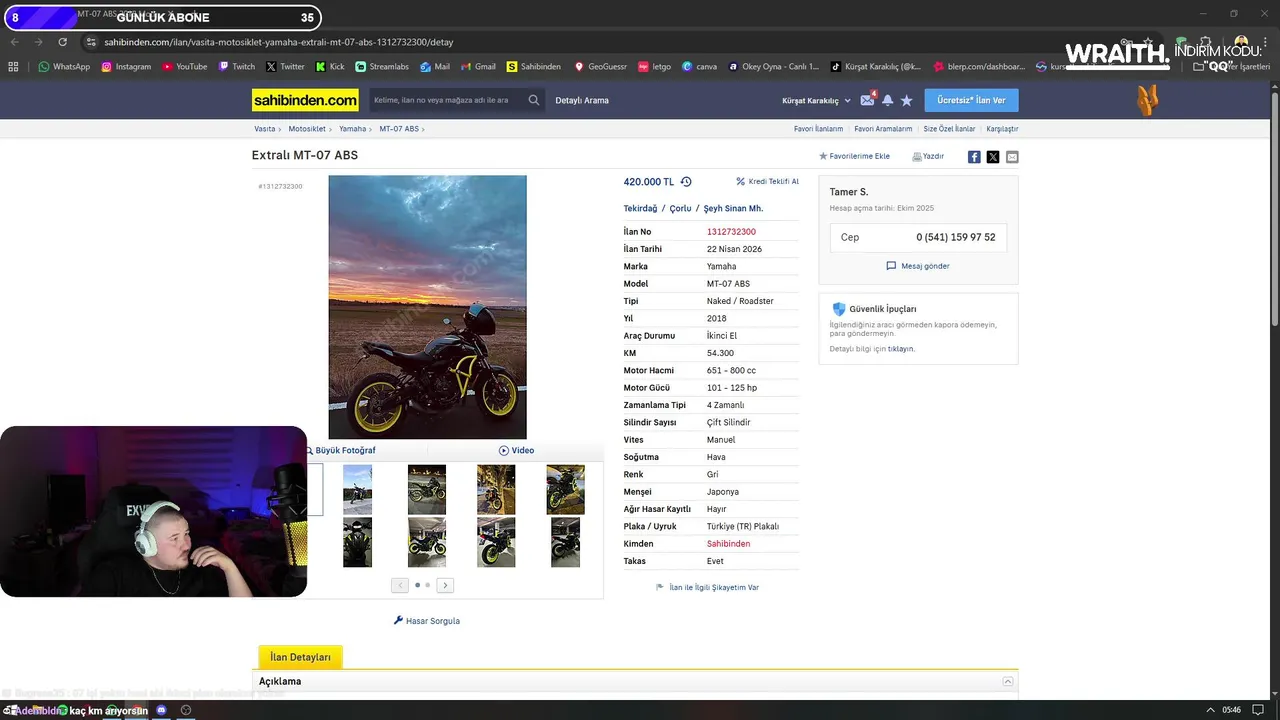Collapse the Açıklama section
The image size is (1280, 720).
point(1008,681)
